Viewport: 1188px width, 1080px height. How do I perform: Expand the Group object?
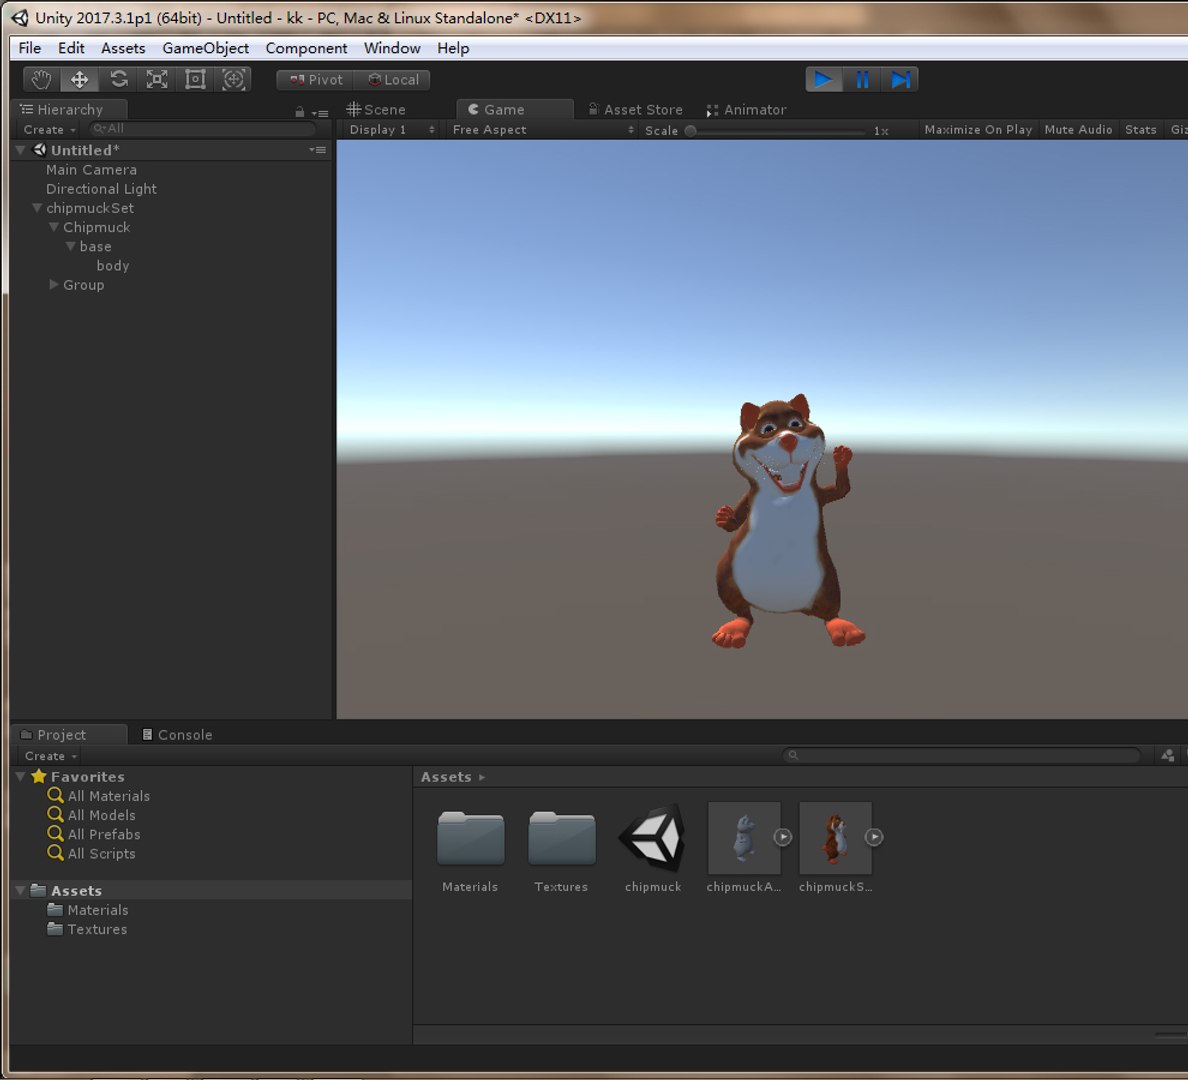click(x=54, y=284)
